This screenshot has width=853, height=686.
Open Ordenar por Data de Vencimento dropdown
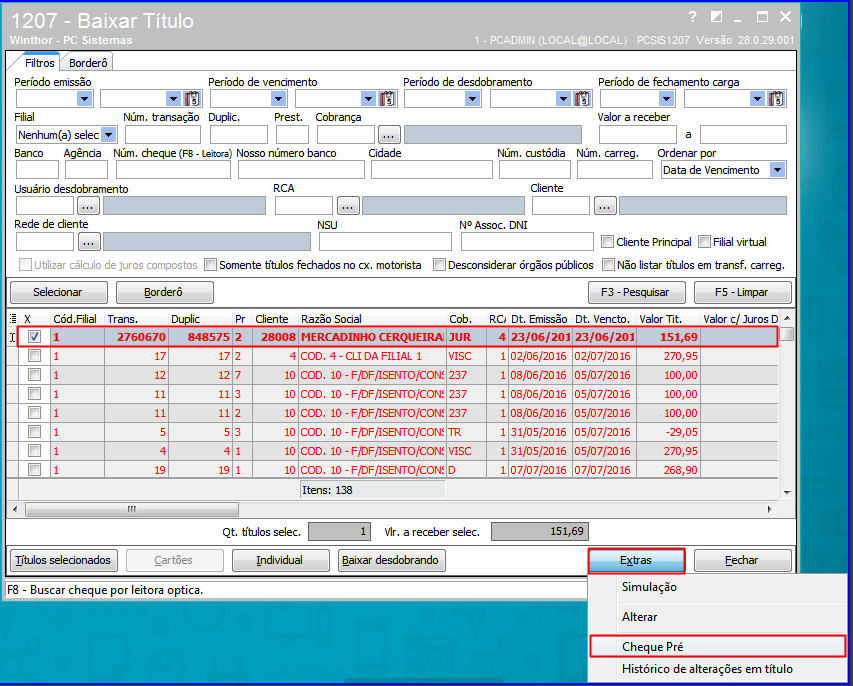click(778, 170)
